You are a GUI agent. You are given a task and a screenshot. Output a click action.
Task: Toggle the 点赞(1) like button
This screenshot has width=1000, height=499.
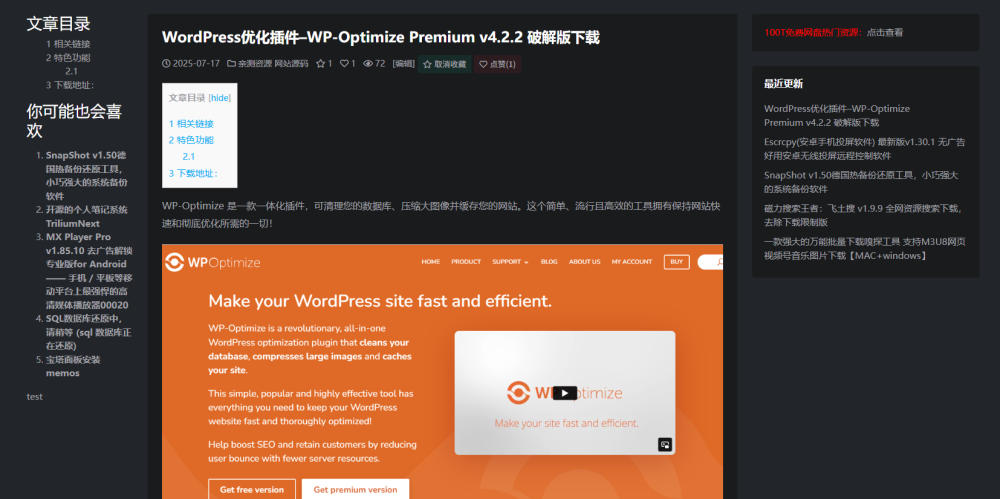click(x=497, y=64)
